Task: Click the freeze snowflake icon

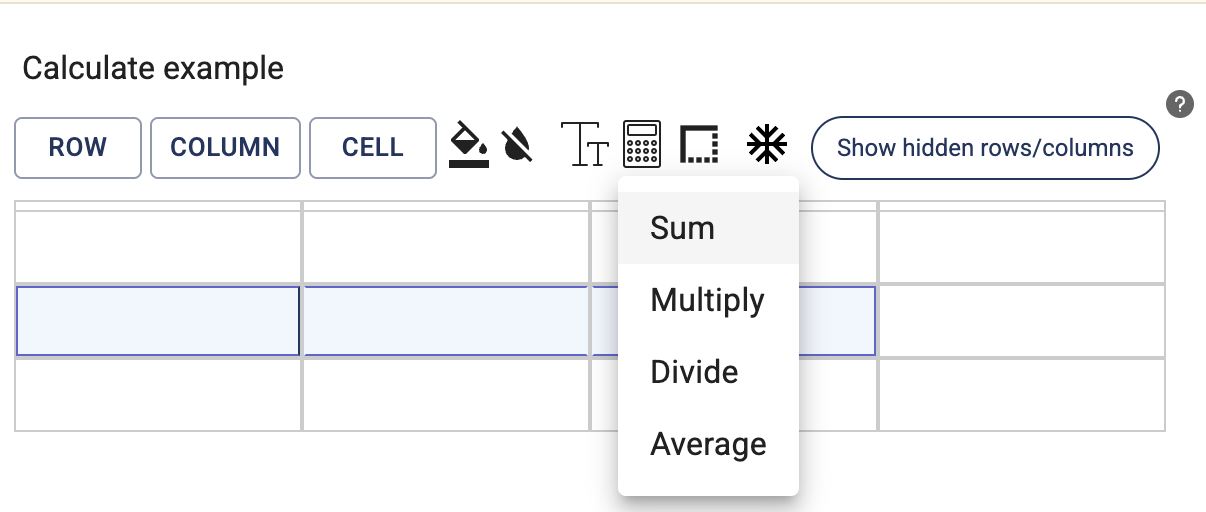Action: click(x=767, y=147)
